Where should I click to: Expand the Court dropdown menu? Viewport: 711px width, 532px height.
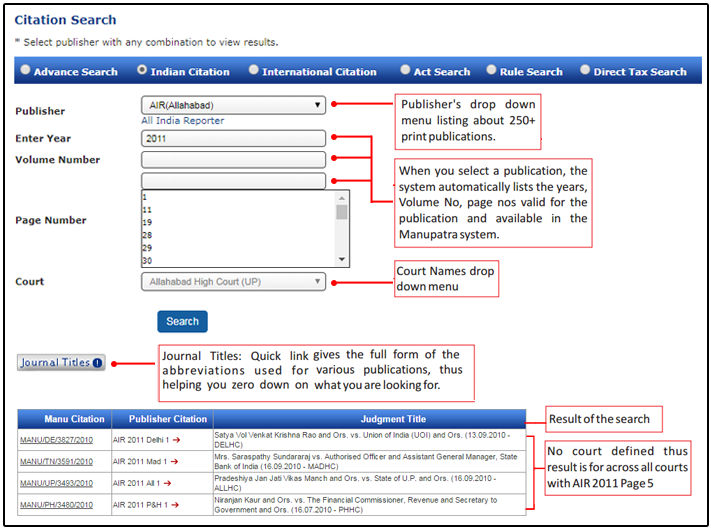234,282
